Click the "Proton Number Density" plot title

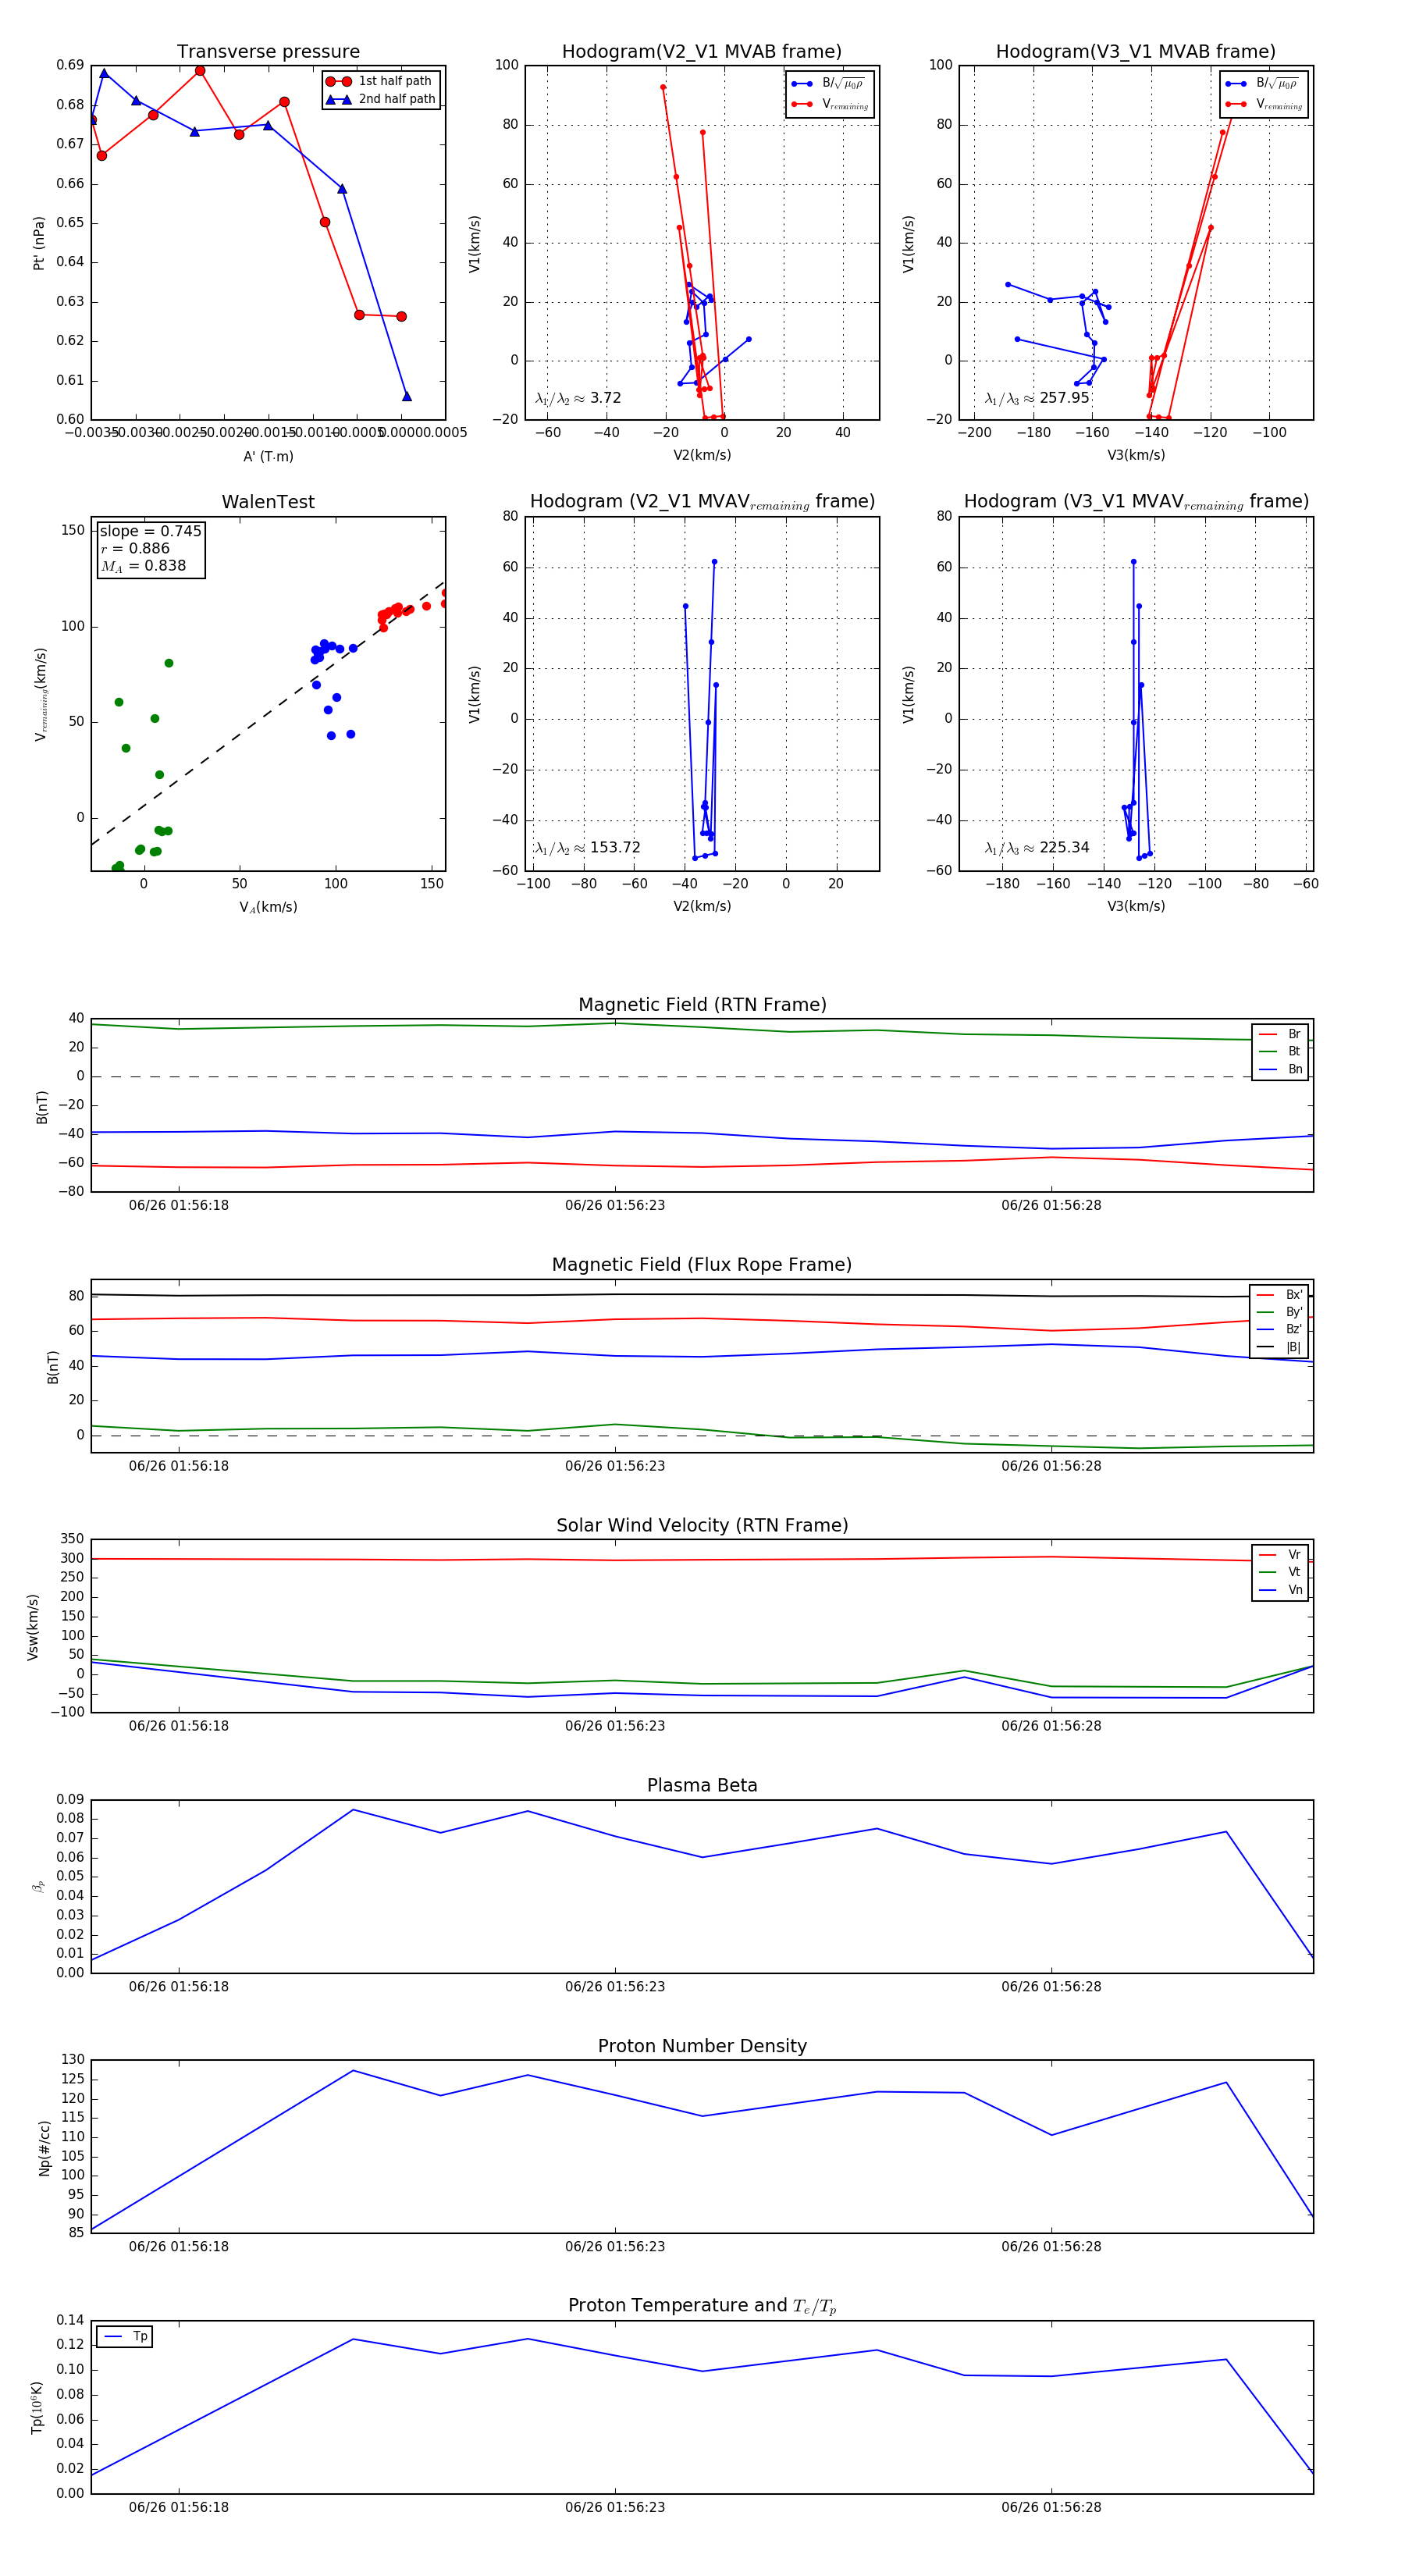pos(702,2046)
